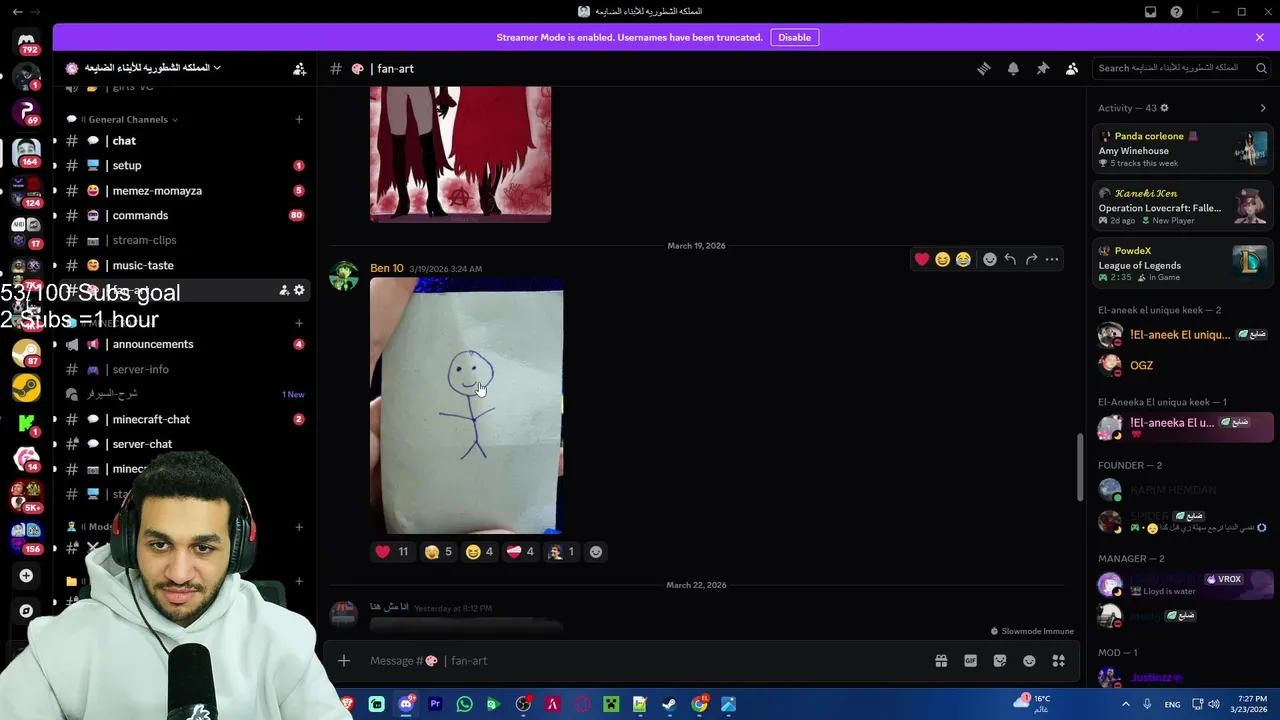React with grinning squint emoji in hover toolbar

(942, 259)
